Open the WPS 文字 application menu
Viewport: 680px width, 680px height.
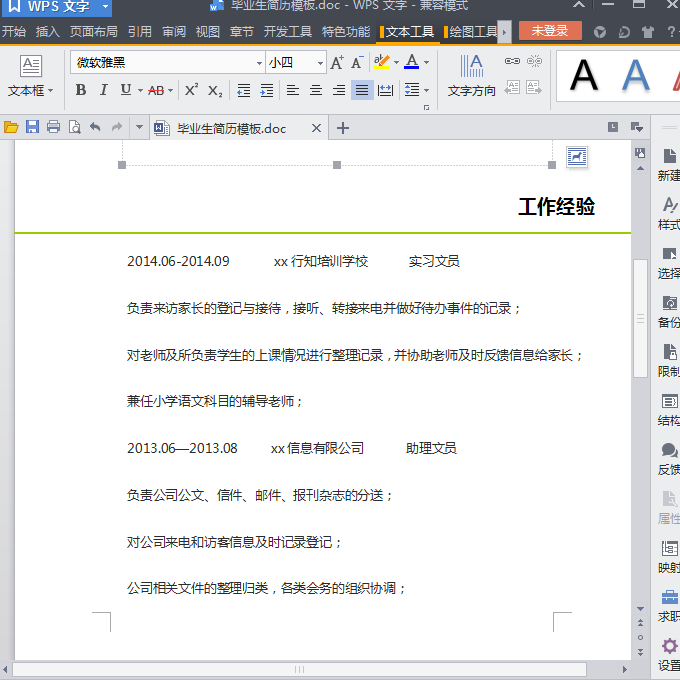tap(57, 7)
